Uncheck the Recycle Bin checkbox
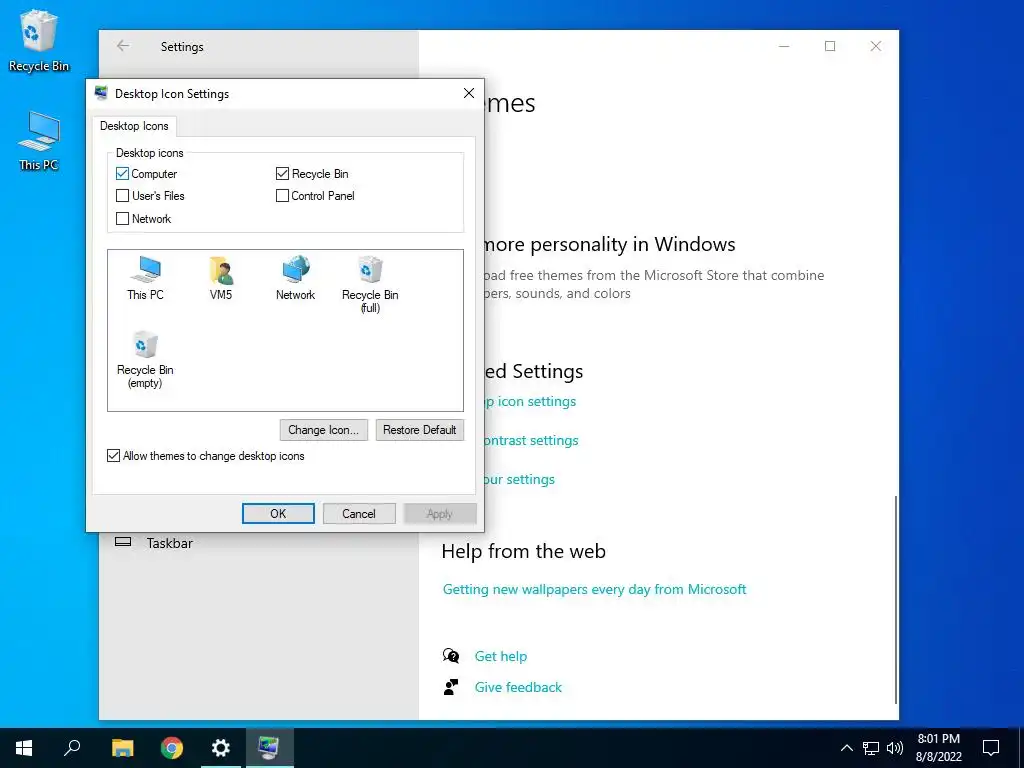Viewport: 1024px width, 768px height. click(x=282, y=174)
